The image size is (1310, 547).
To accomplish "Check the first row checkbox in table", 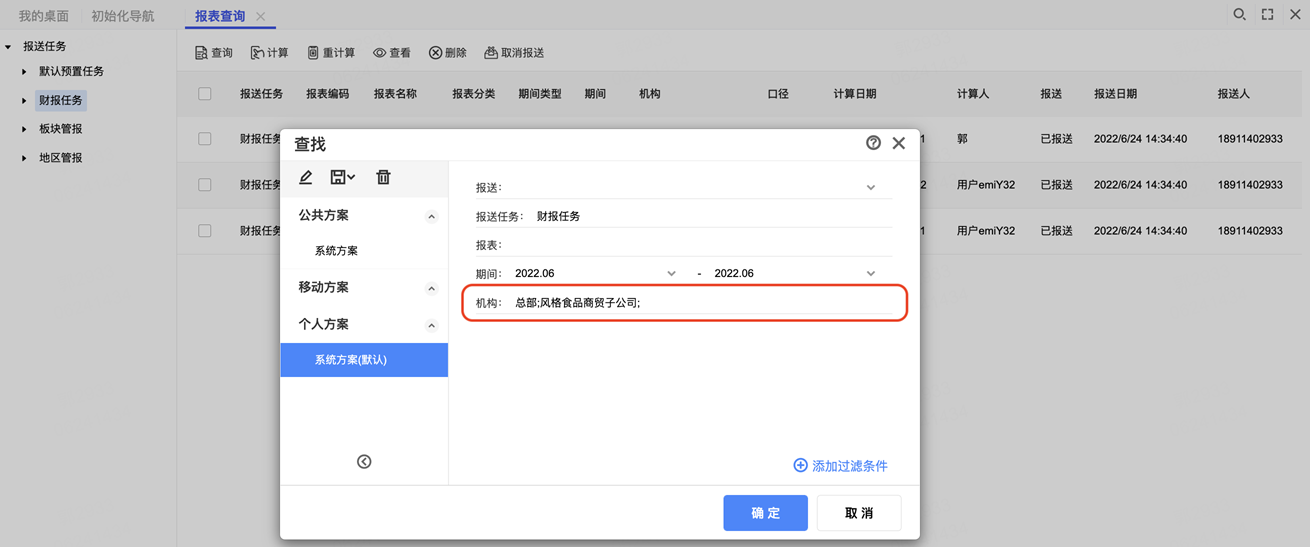I will tap(205, 139).
